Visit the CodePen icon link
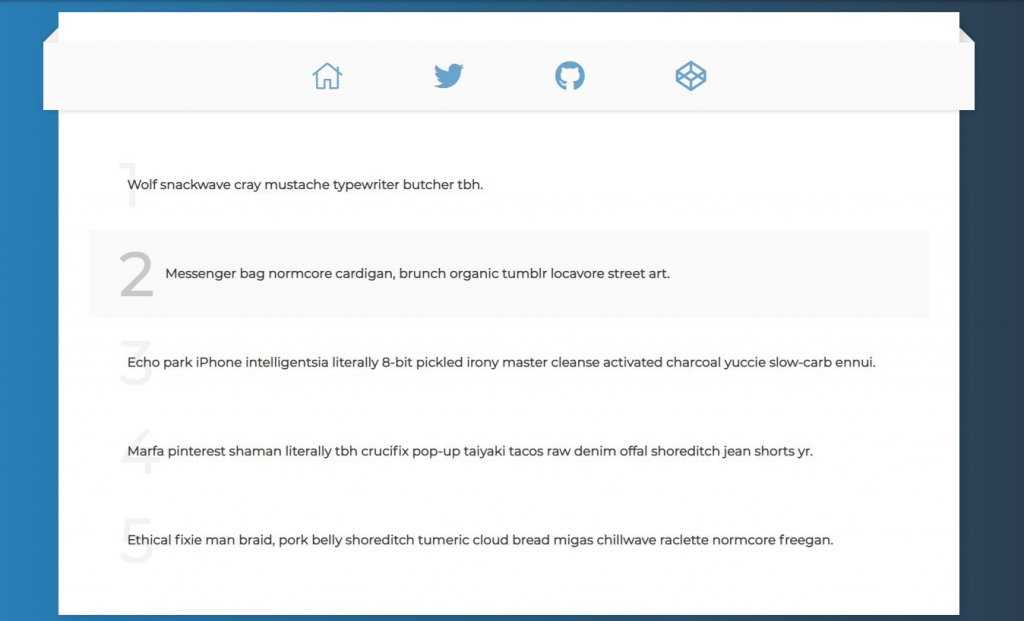1024x621 pixels. click(690, 76)
